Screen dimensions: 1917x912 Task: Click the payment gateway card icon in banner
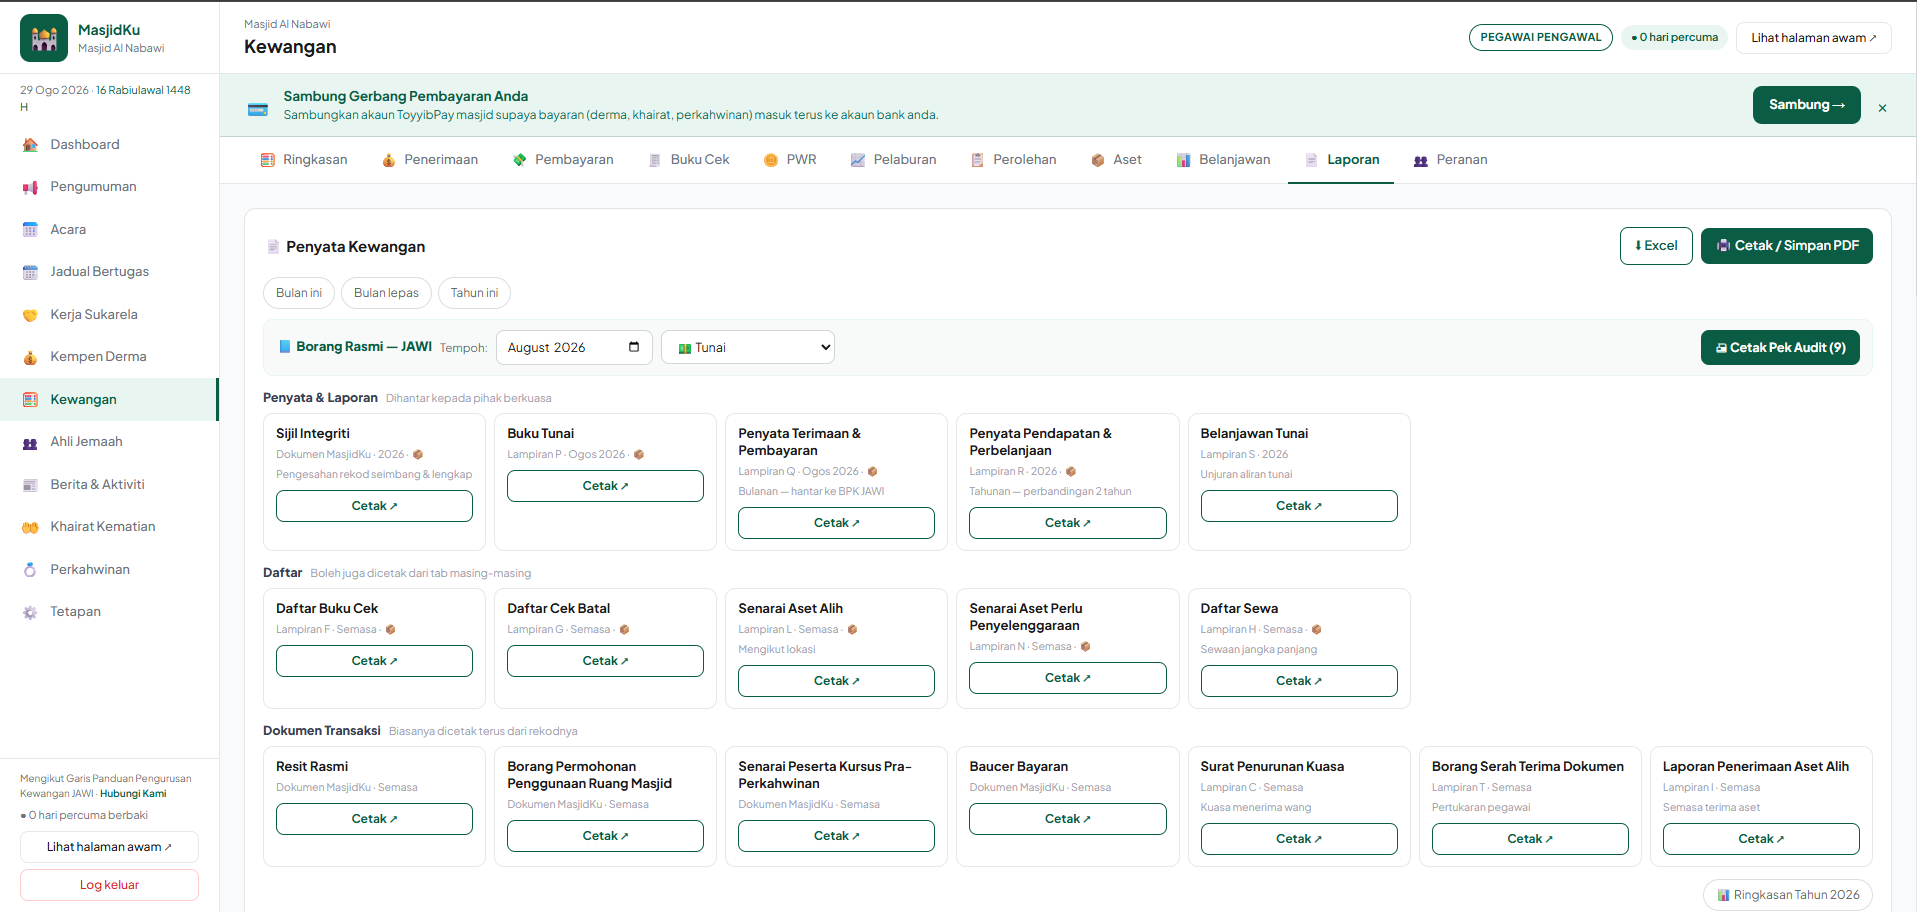point(258,109)
